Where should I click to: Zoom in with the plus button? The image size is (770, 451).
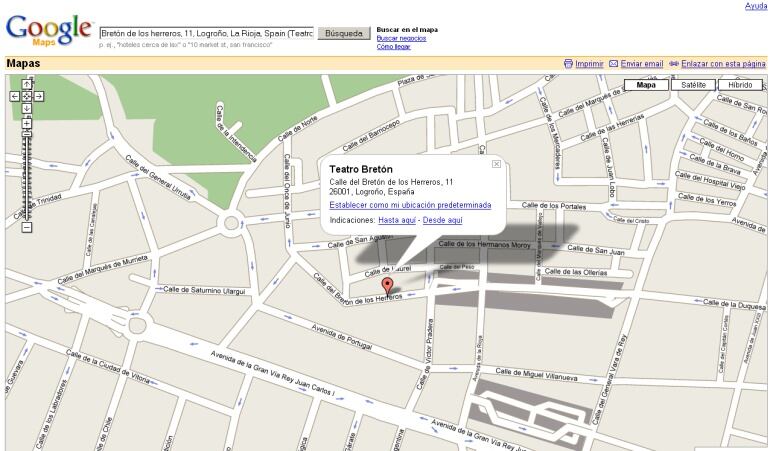click(27, 122)
